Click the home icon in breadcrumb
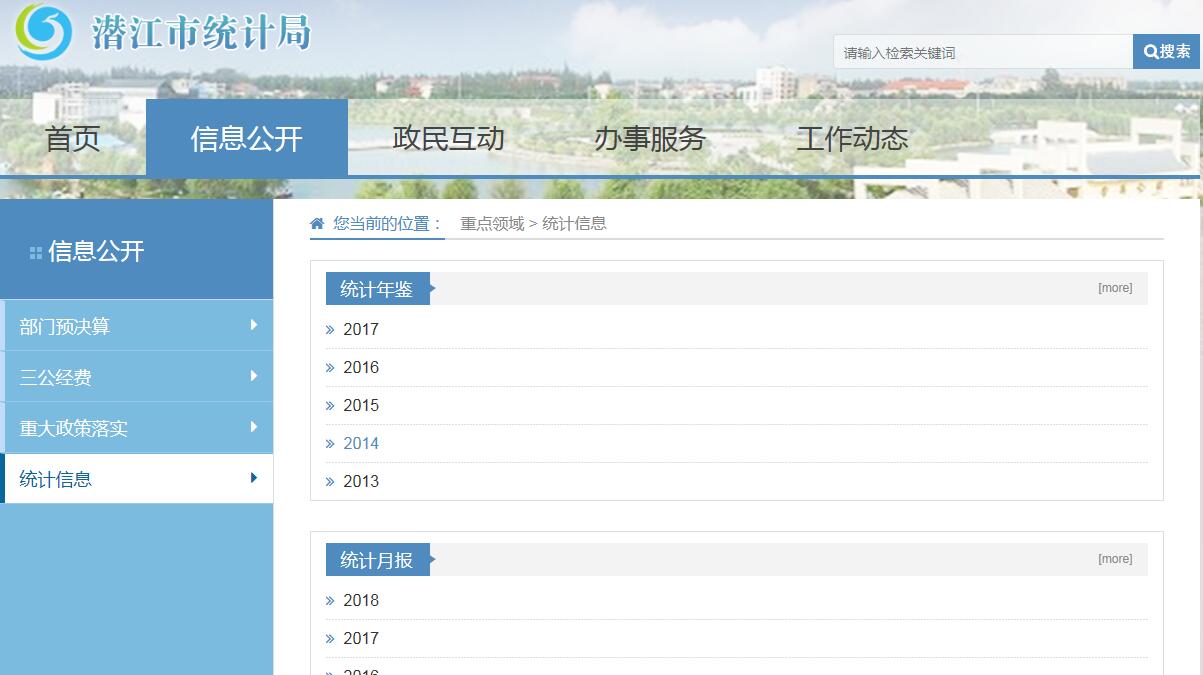The image size is (1203, 675). click(317, 223)
